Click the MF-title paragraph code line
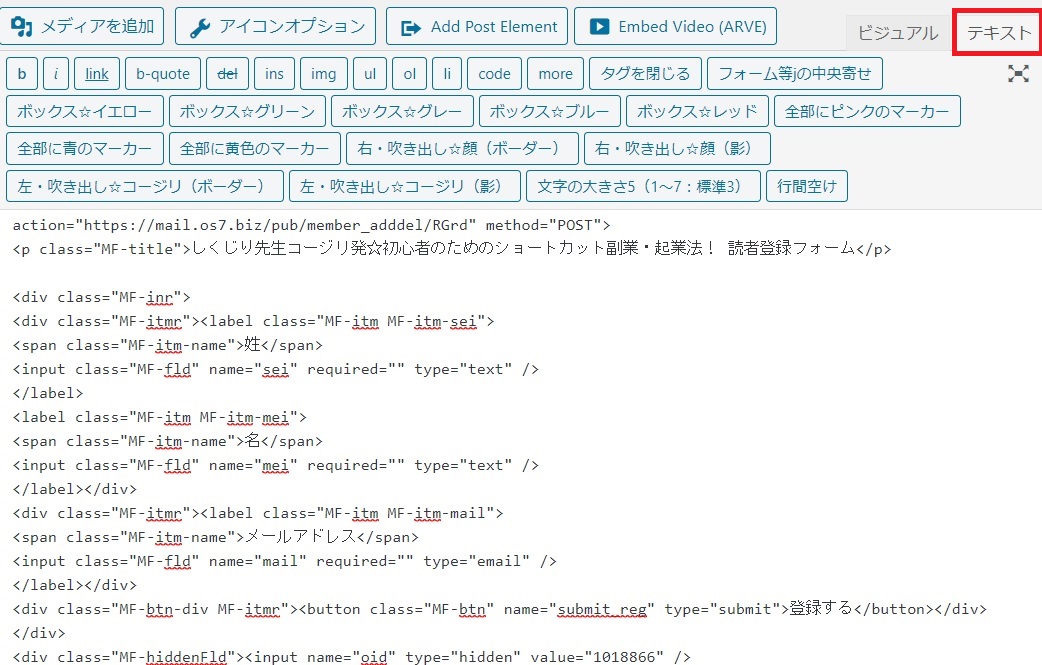Screen dimensions: 1042x665 [452, 249]
